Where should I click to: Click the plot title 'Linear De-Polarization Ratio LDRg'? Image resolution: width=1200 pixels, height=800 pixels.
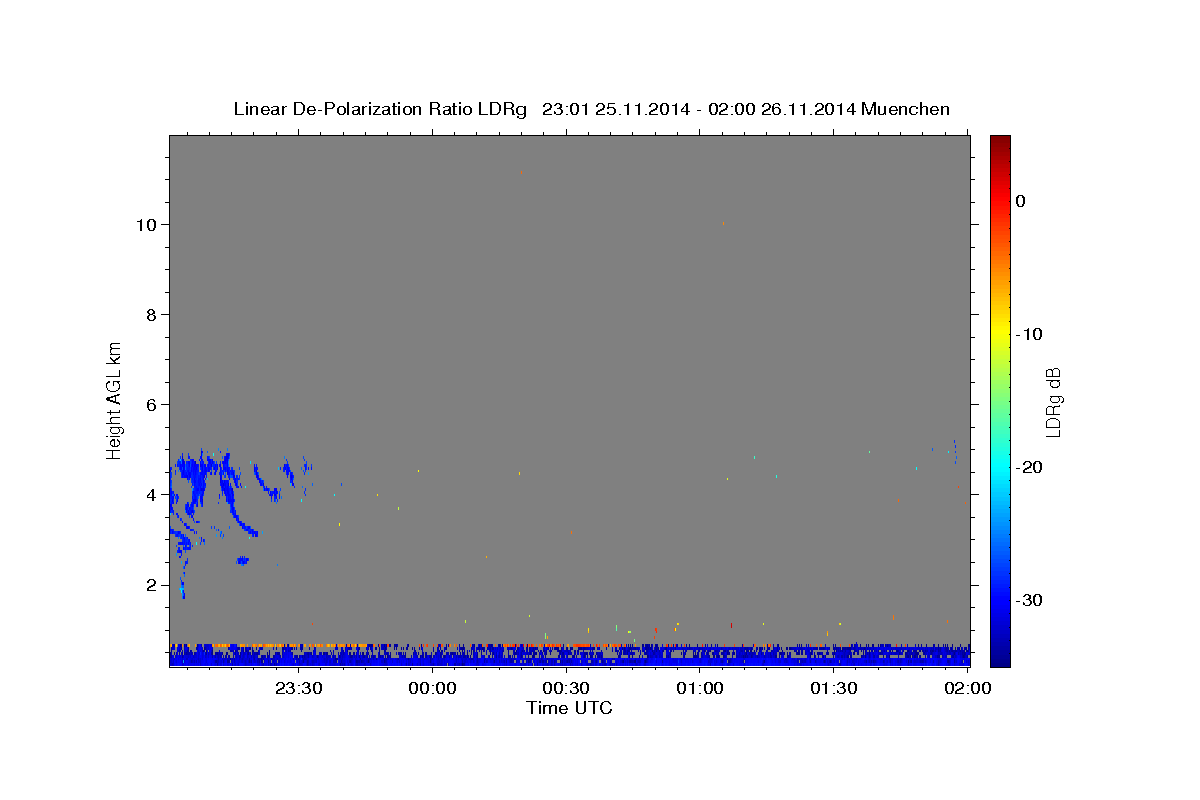click(379, 109)
